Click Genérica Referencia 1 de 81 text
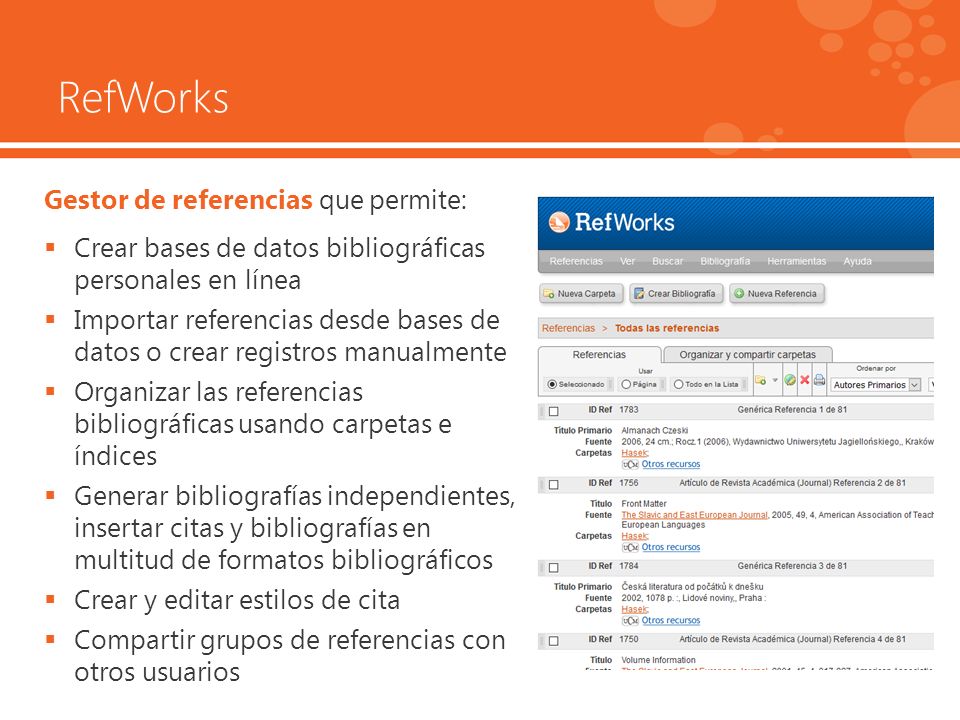This screenshot has width=960, height=720. (x=792, y=410)
